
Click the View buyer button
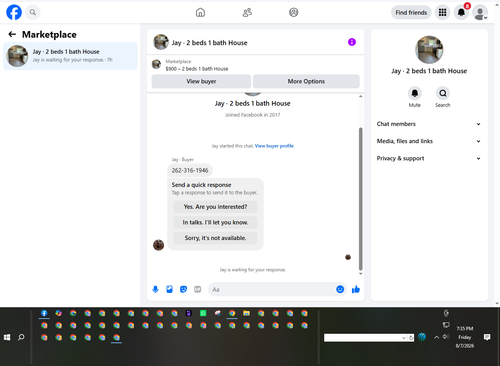tap(201, 81)
